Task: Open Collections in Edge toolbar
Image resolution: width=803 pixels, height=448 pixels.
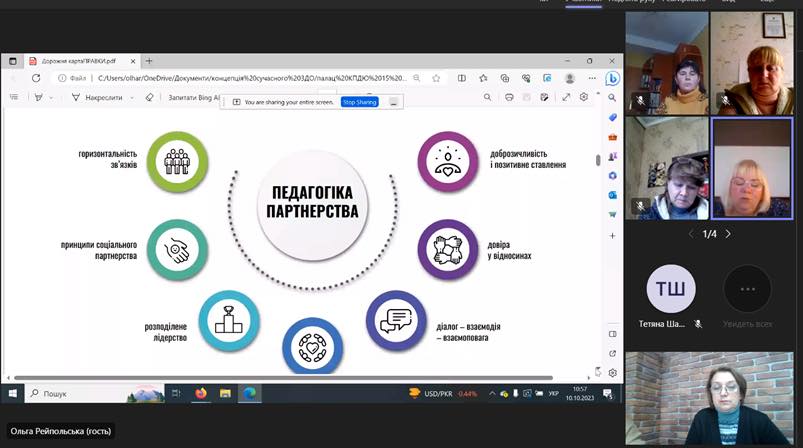Action: tap(505, 78)
